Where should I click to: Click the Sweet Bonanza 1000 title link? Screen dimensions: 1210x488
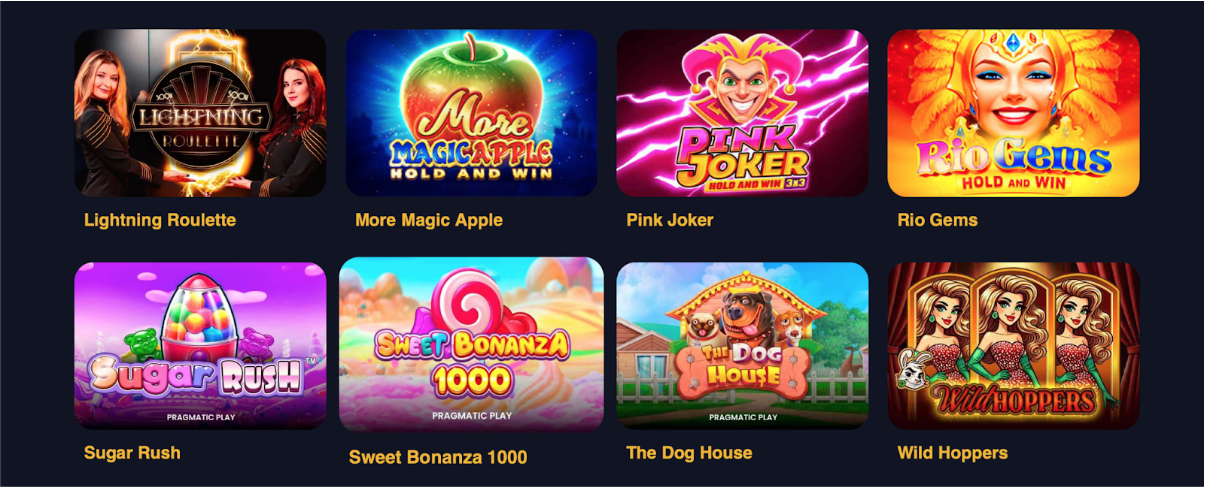click(x=438, y=458)
